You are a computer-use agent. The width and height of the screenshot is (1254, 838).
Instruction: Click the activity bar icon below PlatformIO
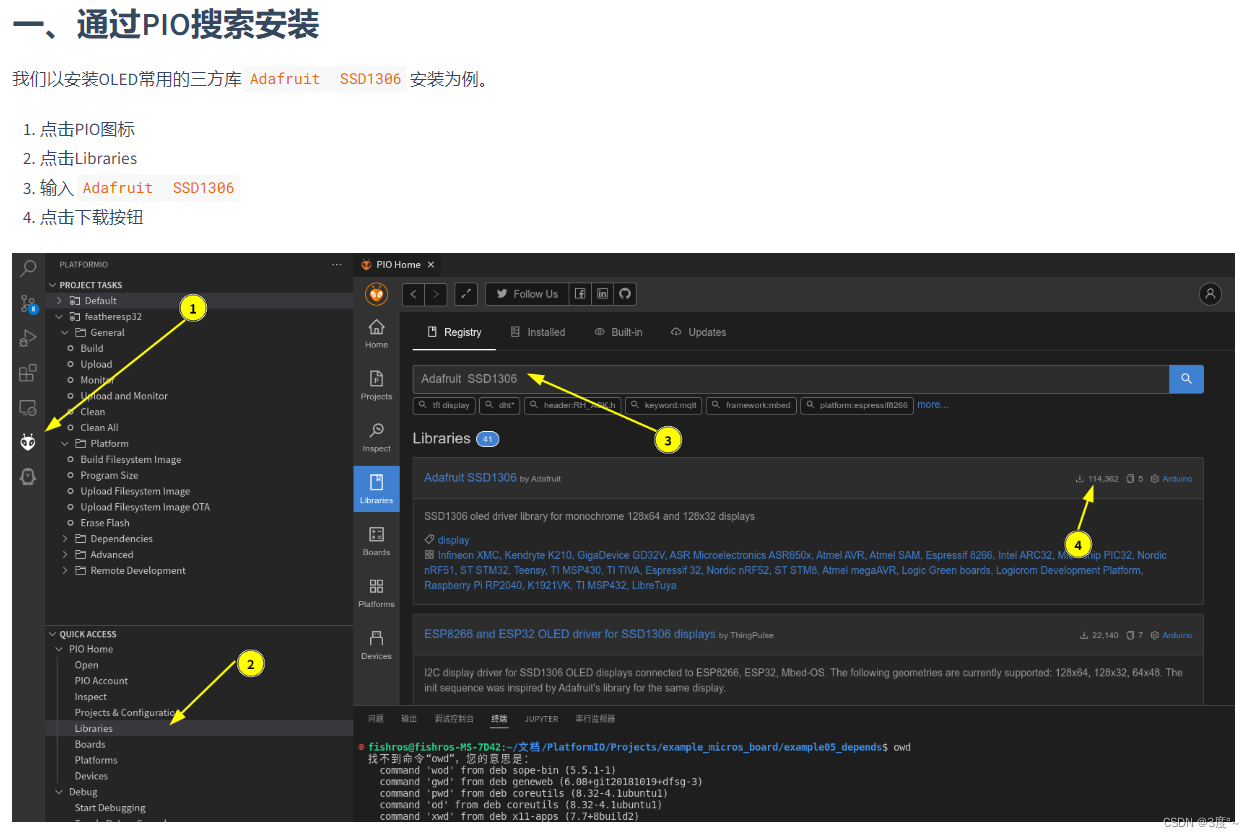(28, 477)
